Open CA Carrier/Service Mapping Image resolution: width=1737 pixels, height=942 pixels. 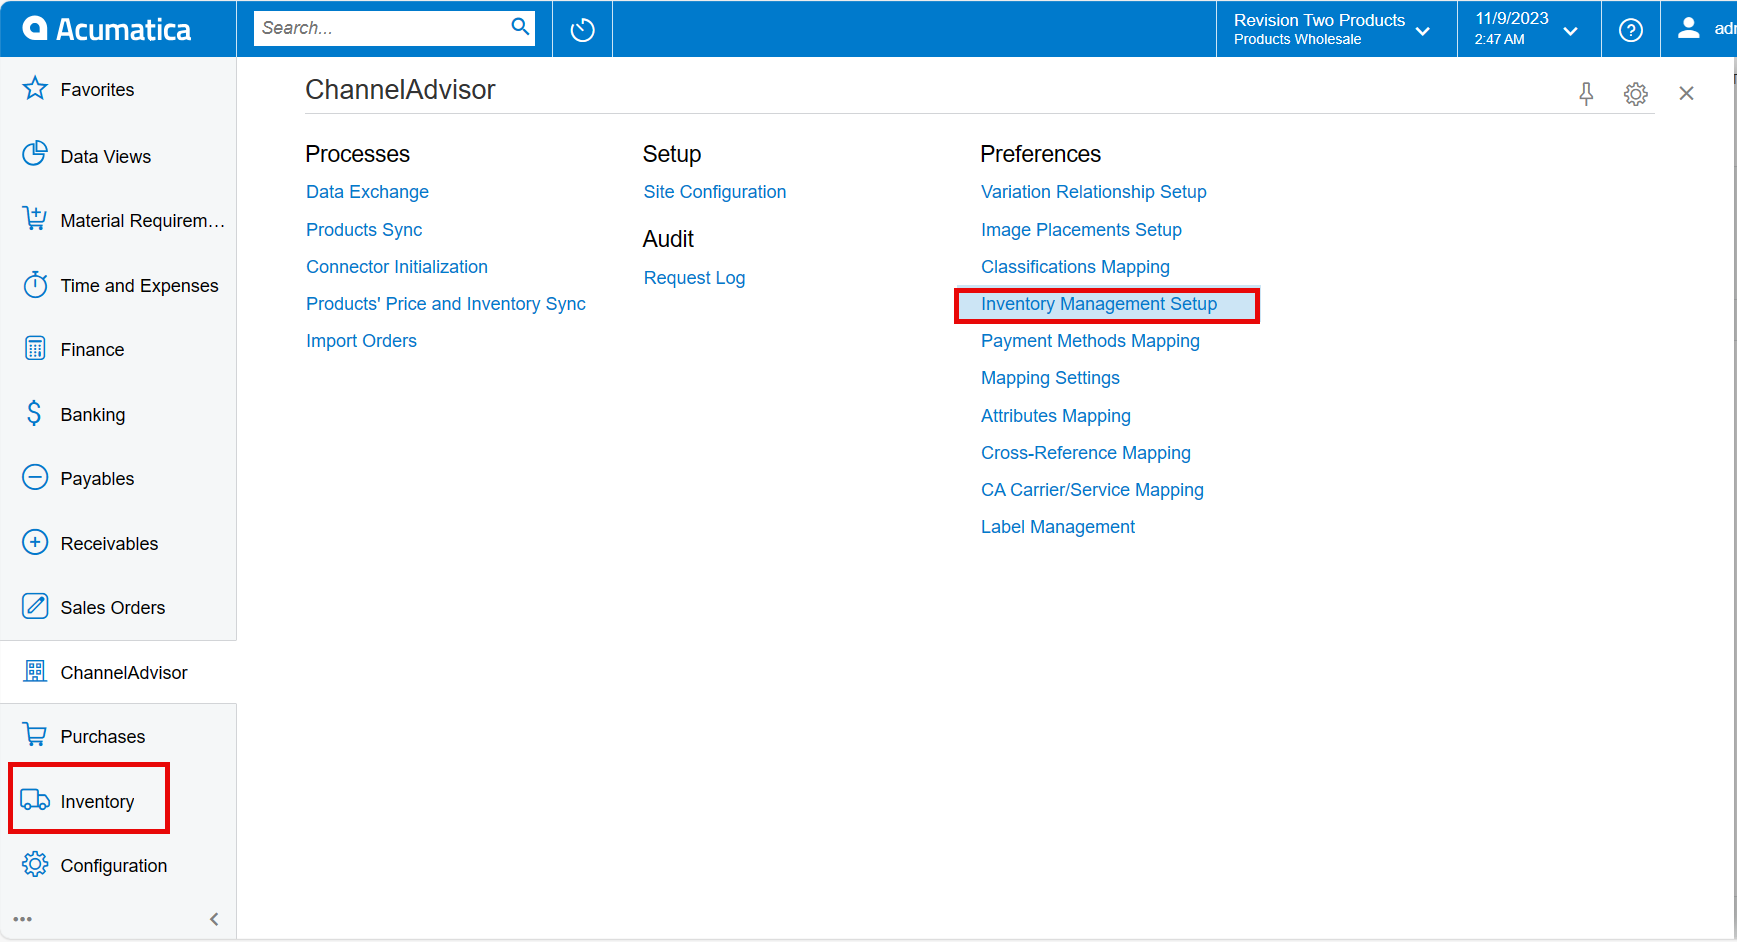pyautogui.click(x=1092, y=490)
